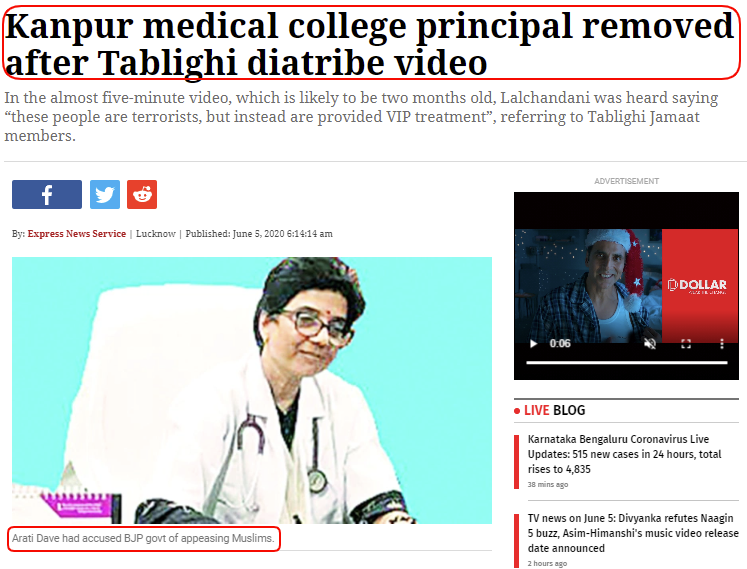747x569 pixels.
Task: Click the red live dot indicator
Action: tap(517, 411)
